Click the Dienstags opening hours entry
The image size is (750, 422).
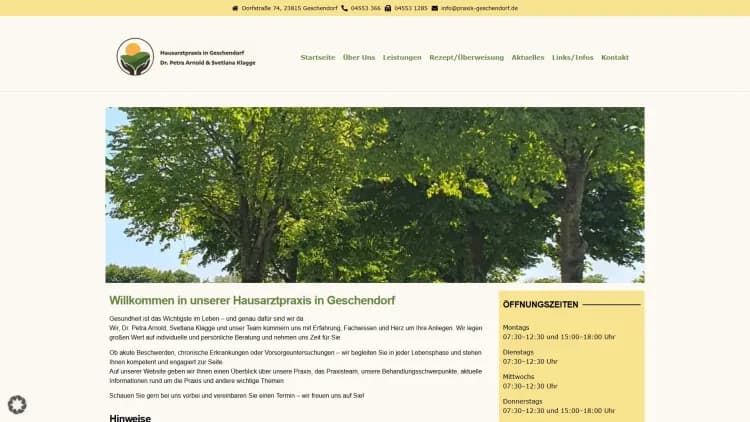[x=530, y=357]
